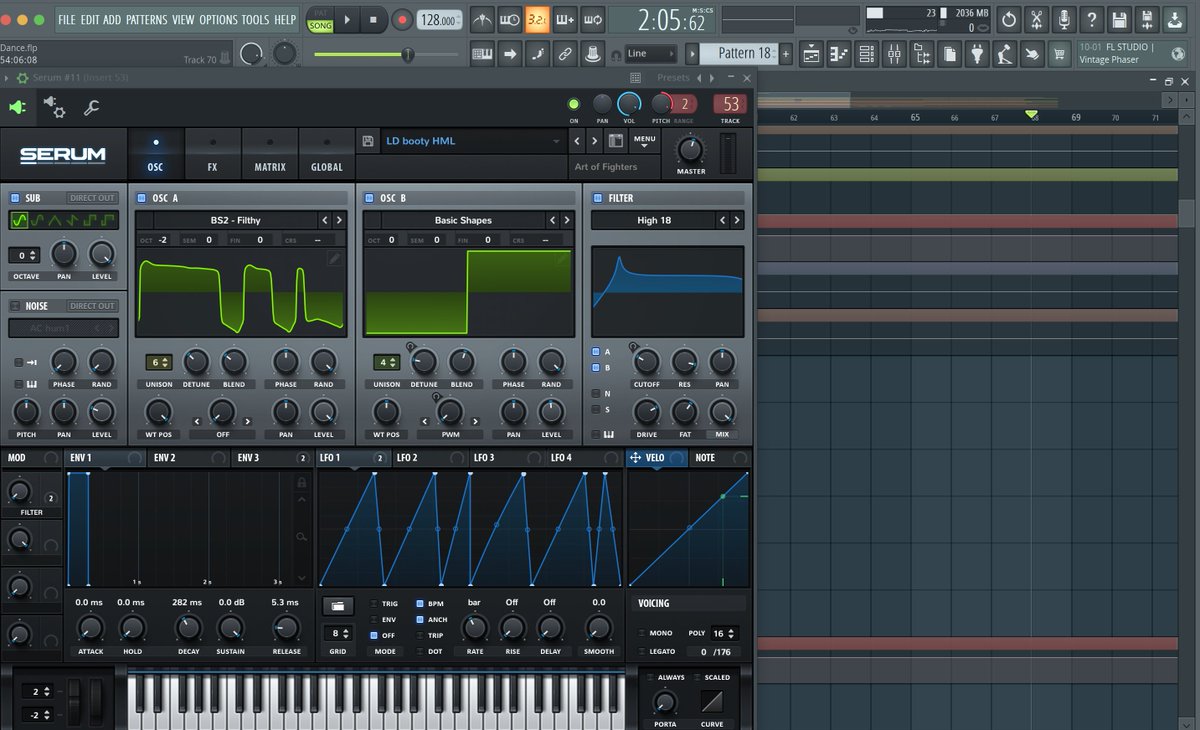Image resolution: width=1200 pixels, height=730 pixels.
Task: Switch to the Serum FX tab
Action: pyautogui.click(x=212, y=154)
